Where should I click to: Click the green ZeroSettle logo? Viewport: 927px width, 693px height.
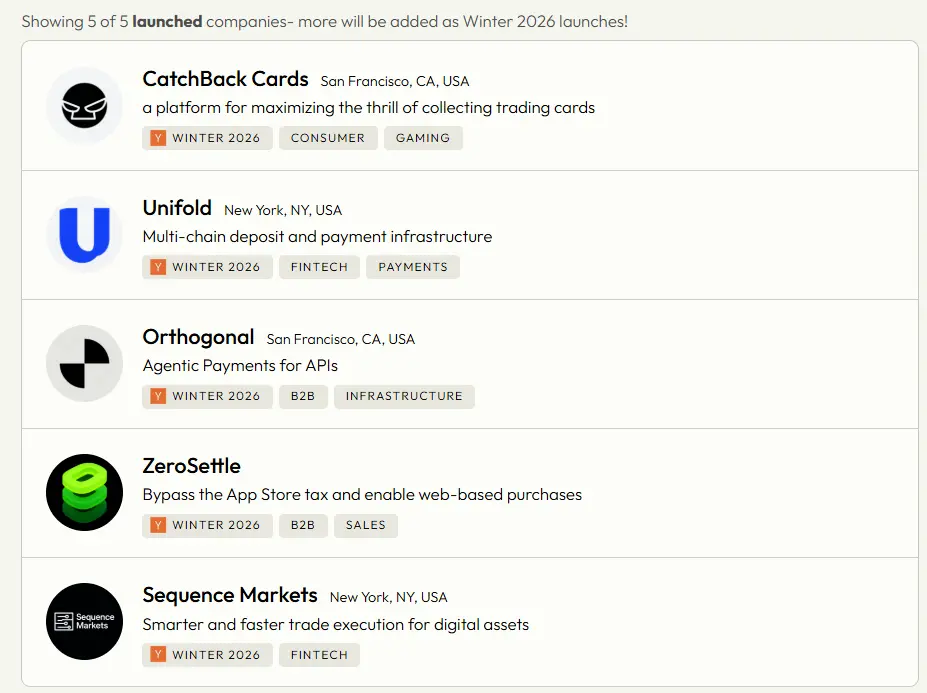[84, 493]
